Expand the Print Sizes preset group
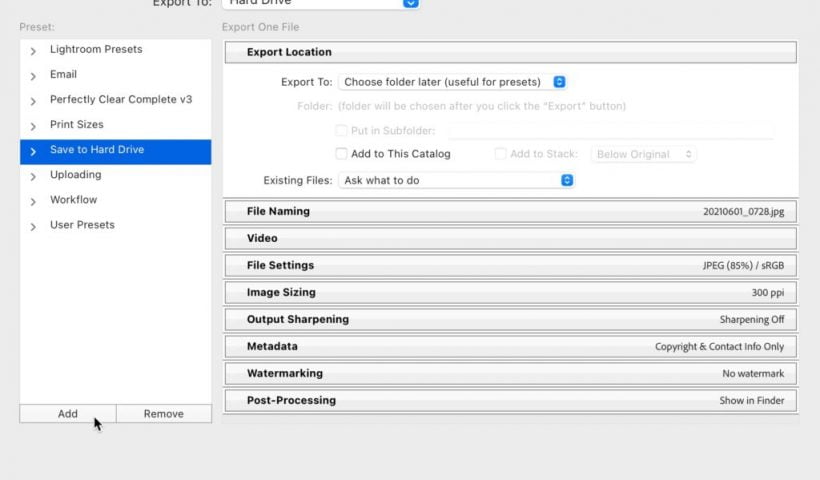The width and height of the screenshot is (820, 480). pos(34,125)
